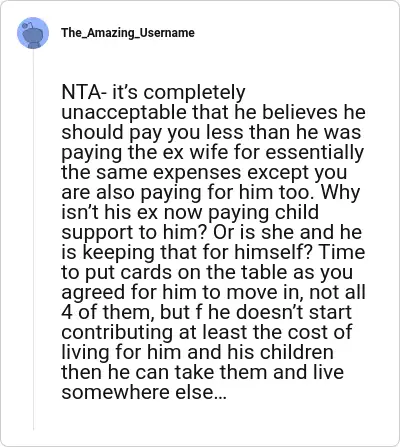Click the trailing words somewhere else…
This screenshot has width=400, height=447.
point(144,392)
